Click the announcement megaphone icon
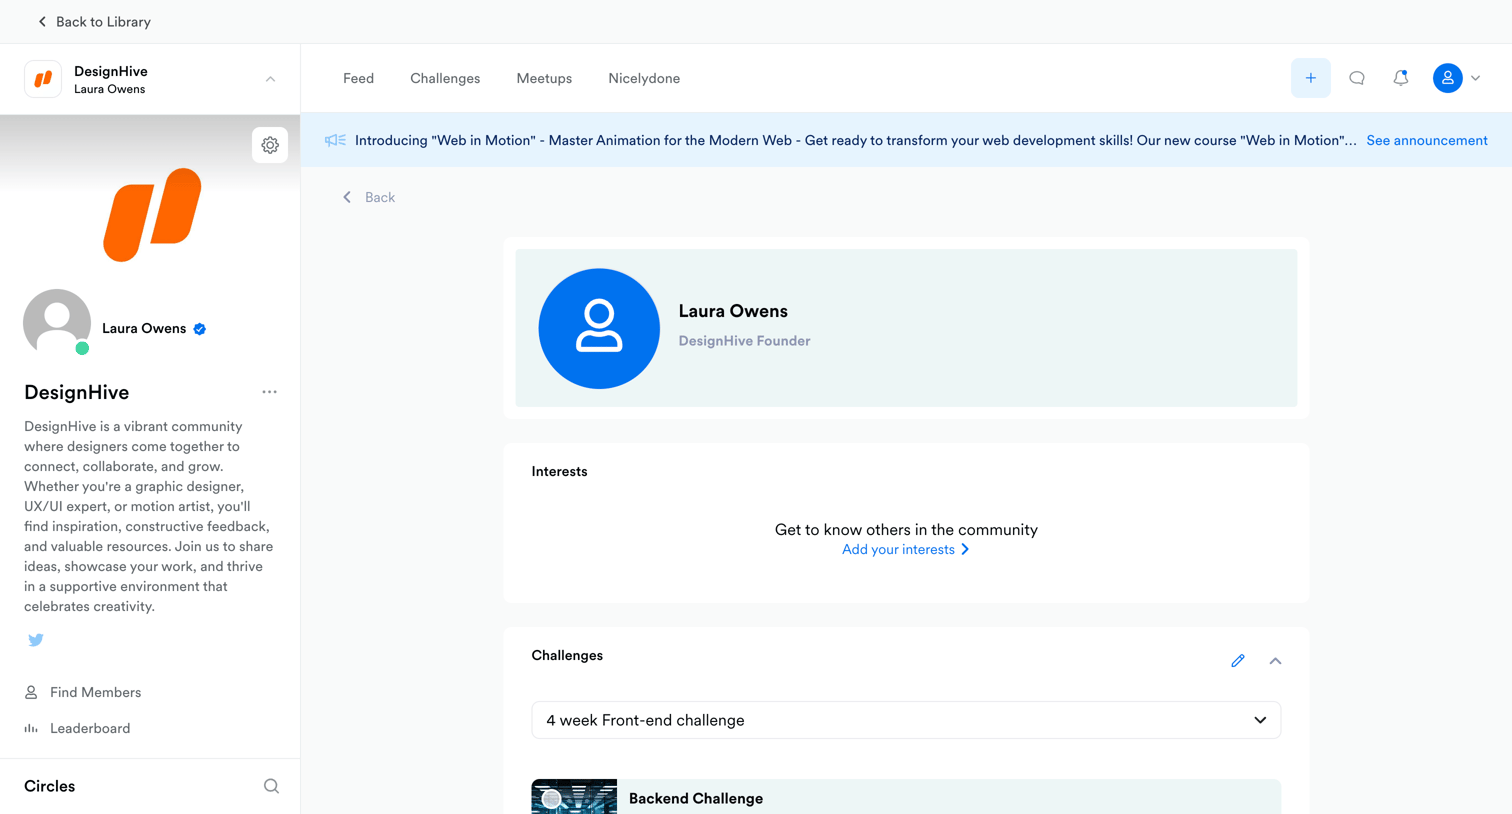The width and height of the screenshot is (1512, 814). 335,140
